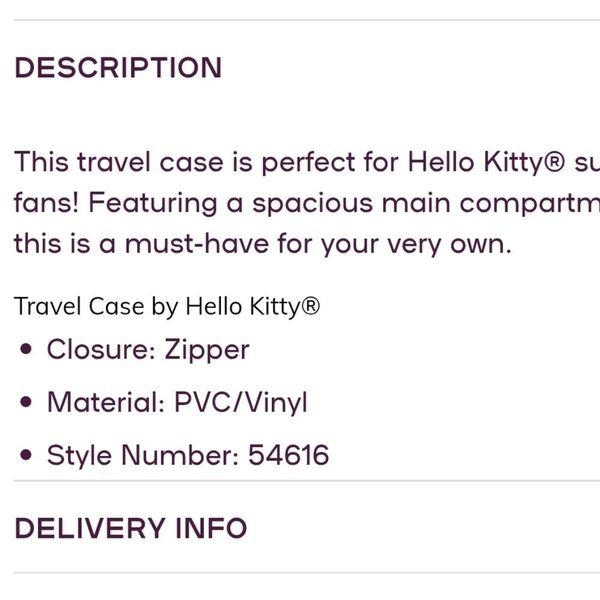The width and height of the screenshot is (600, 600).
Task: Click the bullet dot beside Closure
Action: (x=26, y=349)
